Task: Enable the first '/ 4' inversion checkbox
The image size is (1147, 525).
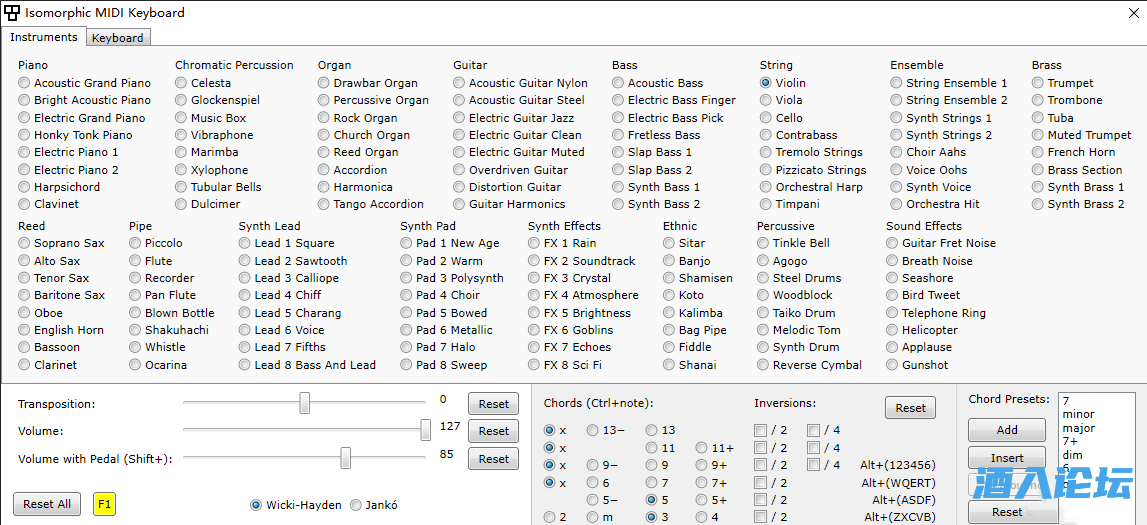Action: click(x=814, y=431)
